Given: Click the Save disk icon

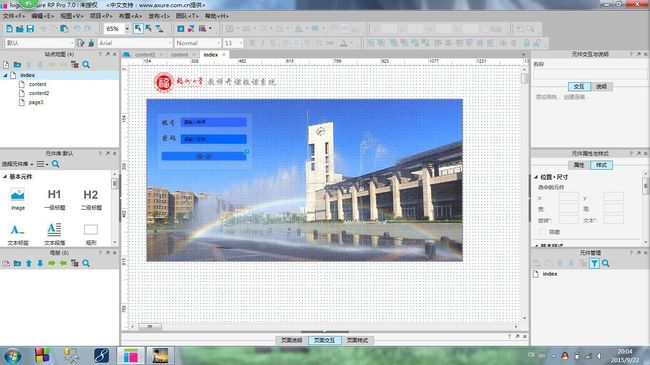Looking at the screenshot, I should [x=30, y=29].
